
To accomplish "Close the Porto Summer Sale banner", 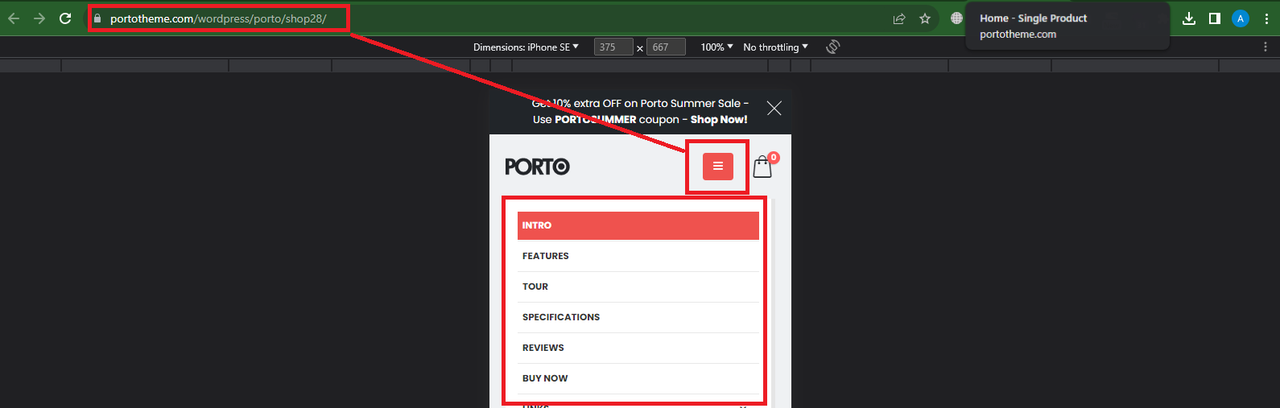I will 774,108.
